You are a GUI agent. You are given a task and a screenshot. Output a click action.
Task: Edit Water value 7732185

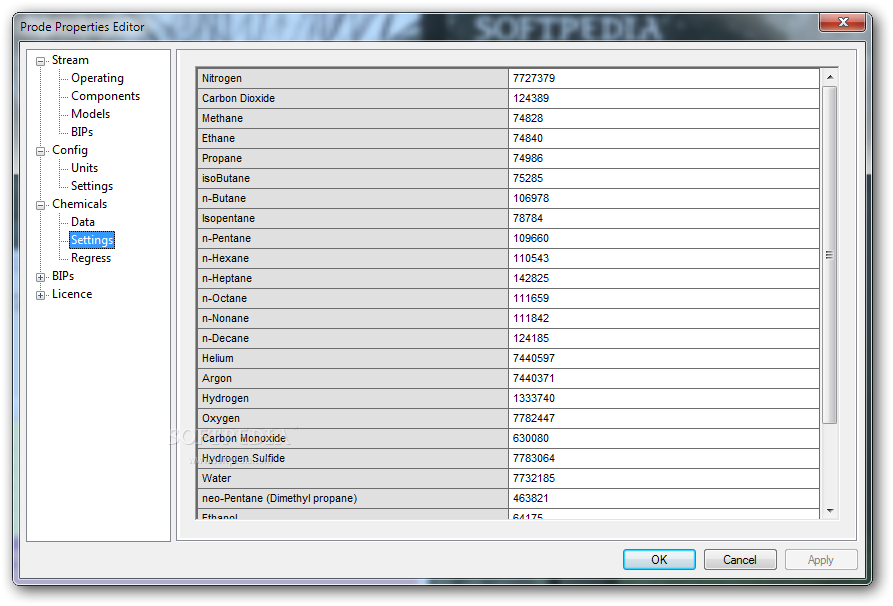pyautogui.click(x=663, y=478)
